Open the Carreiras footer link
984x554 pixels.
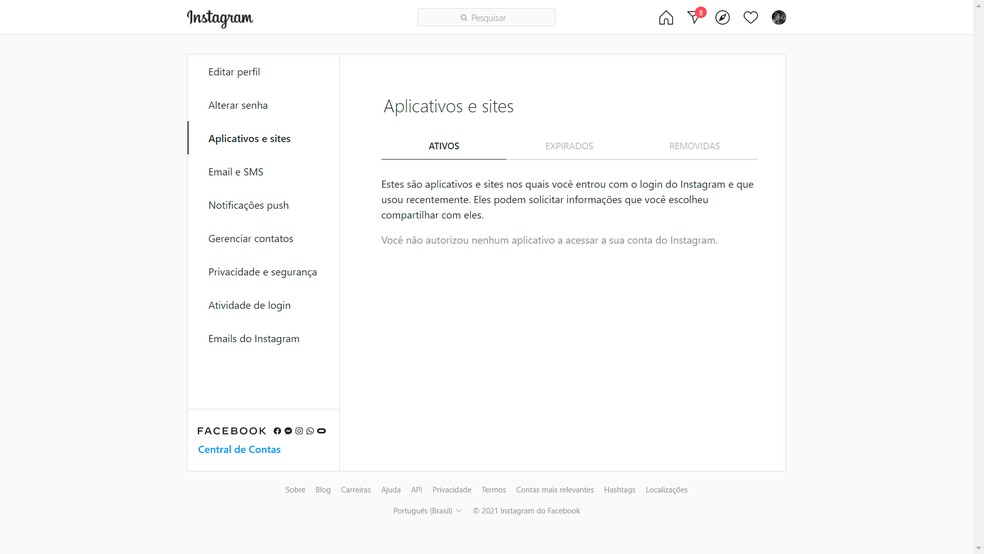356,489
